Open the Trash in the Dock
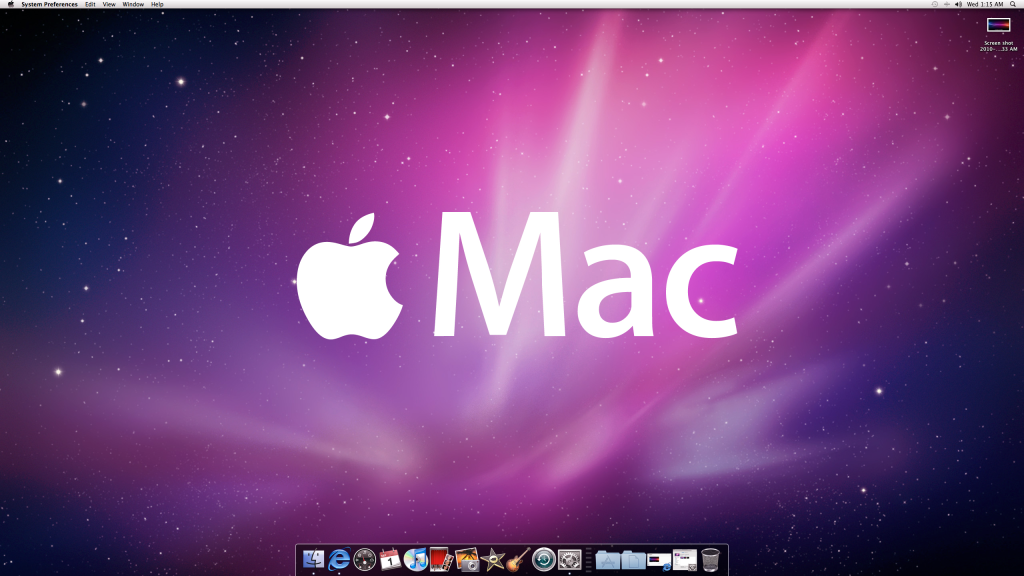This screenshot has height=576, width=1024. (711, 559)
